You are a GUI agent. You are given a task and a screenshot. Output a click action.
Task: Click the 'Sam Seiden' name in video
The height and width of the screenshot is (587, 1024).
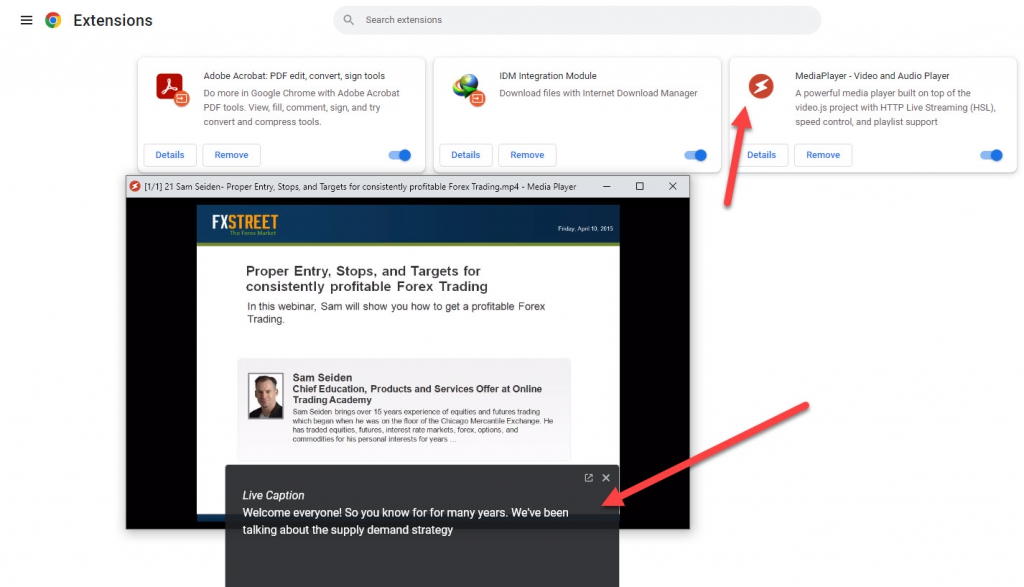point(322,377)
